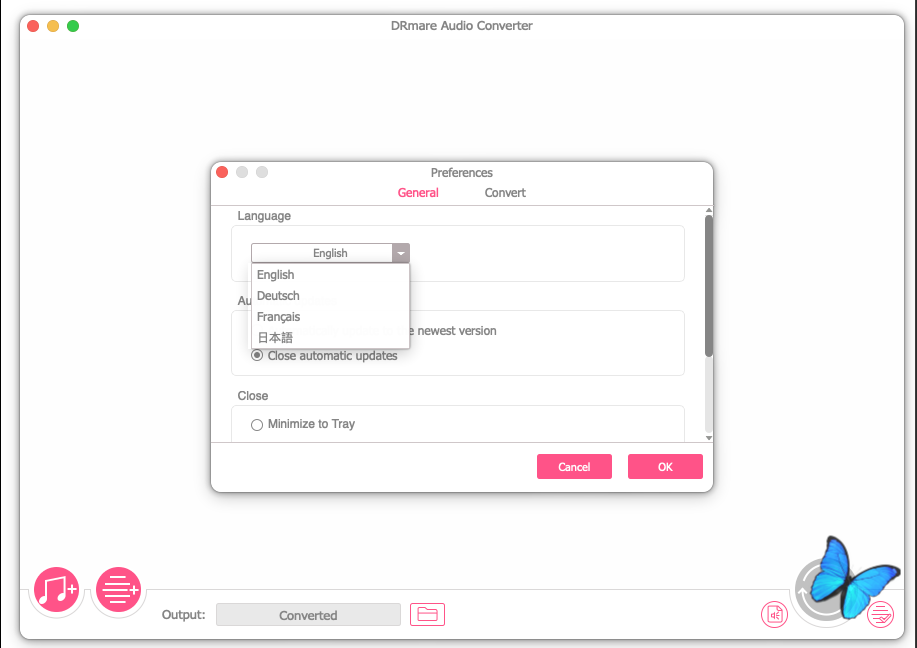Click the audio format settings icon
This screenshot has height=648, width=917.
click(774, 615)
